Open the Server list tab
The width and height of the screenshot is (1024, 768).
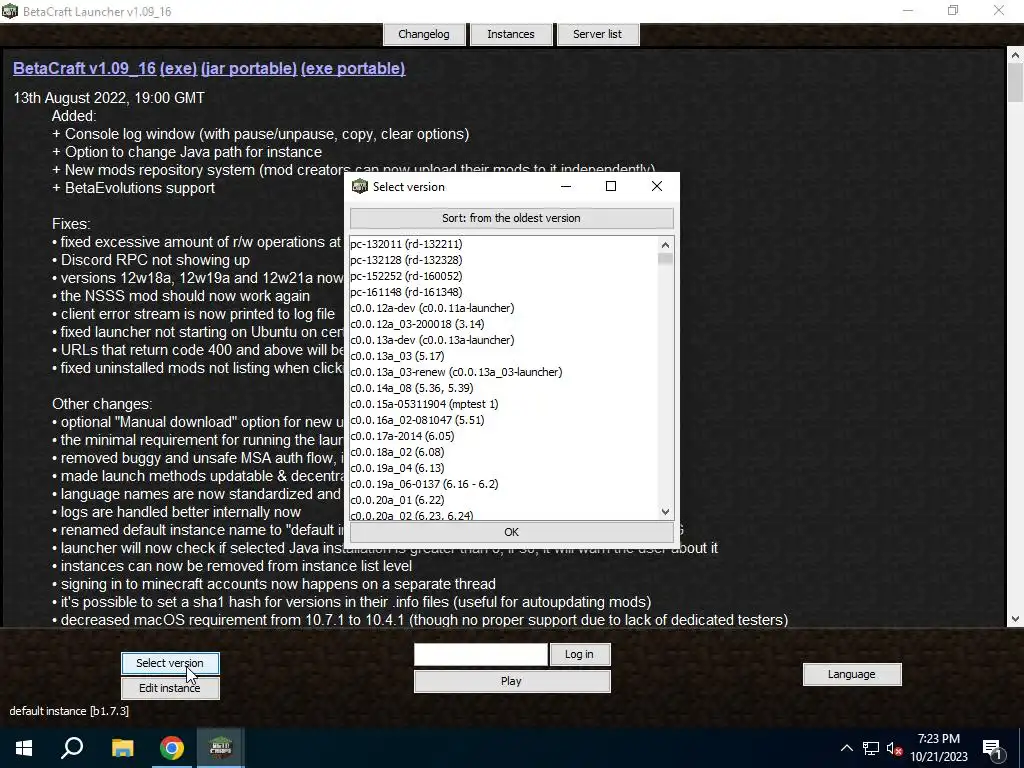coord(598,34)
